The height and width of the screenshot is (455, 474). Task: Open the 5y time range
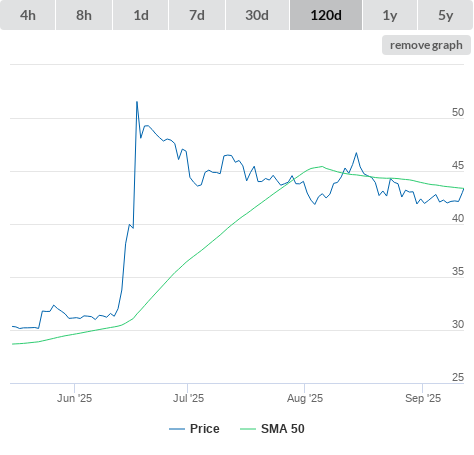pos(445,15)
